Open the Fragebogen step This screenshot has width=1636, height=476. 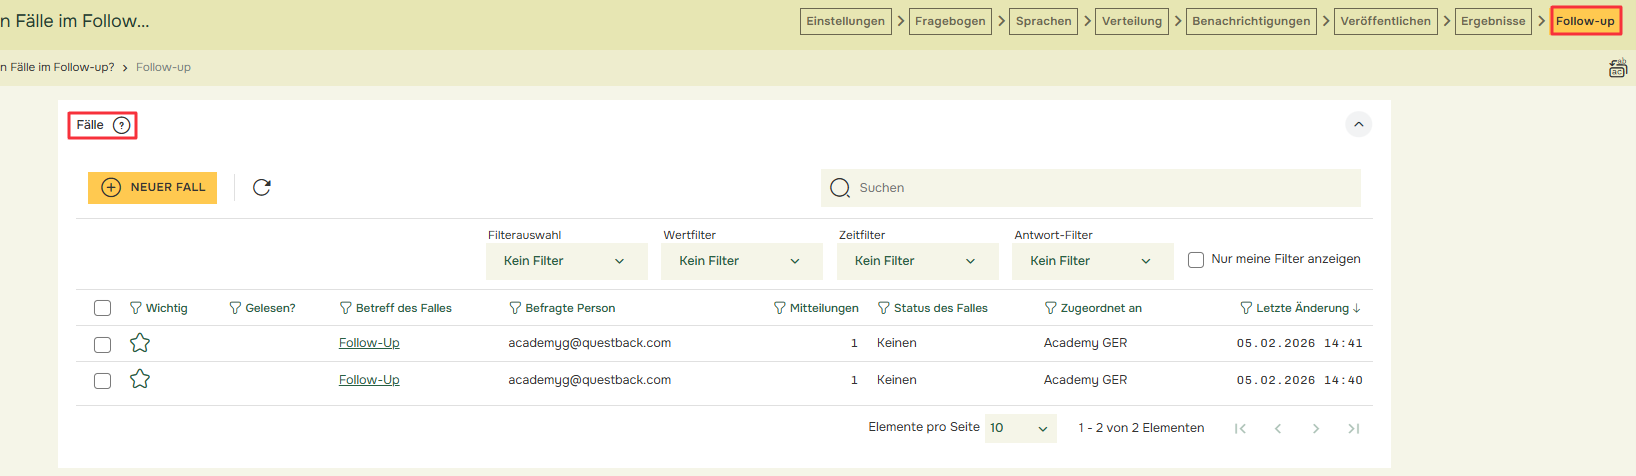tap(950, 21)
